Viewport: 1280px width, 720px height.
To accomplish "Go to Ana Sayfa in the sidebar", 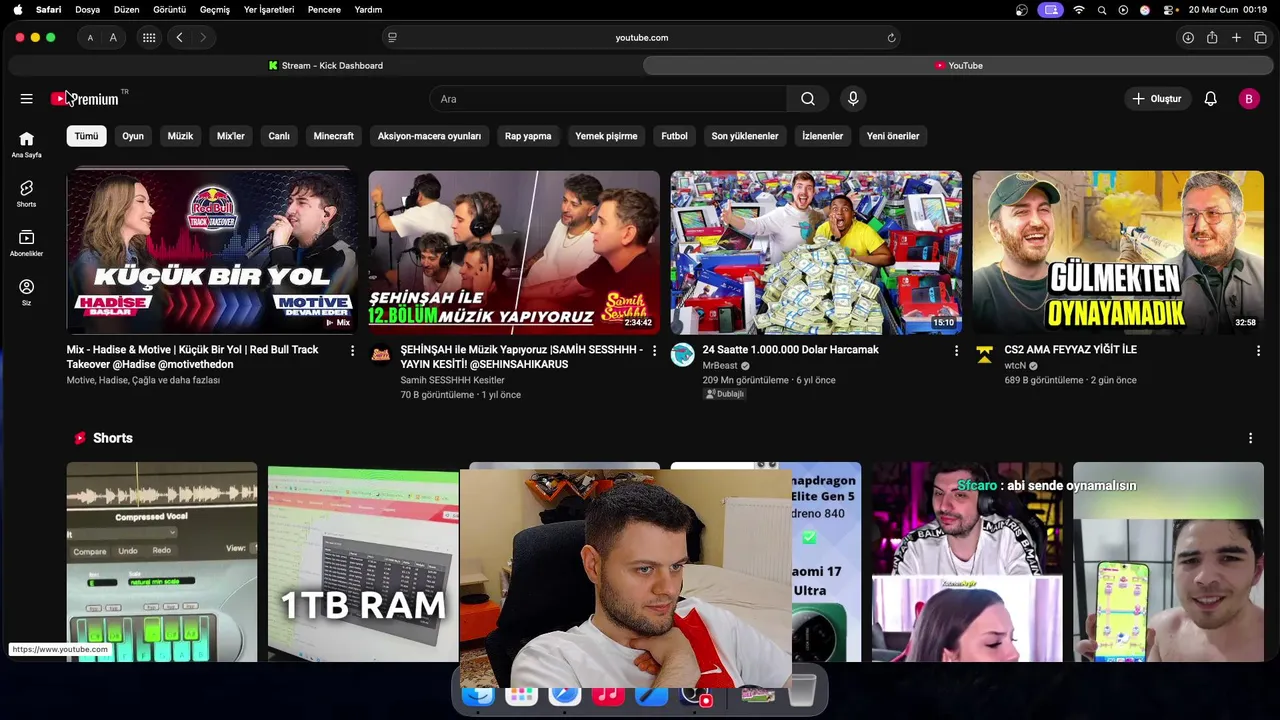I will point(26,144).
